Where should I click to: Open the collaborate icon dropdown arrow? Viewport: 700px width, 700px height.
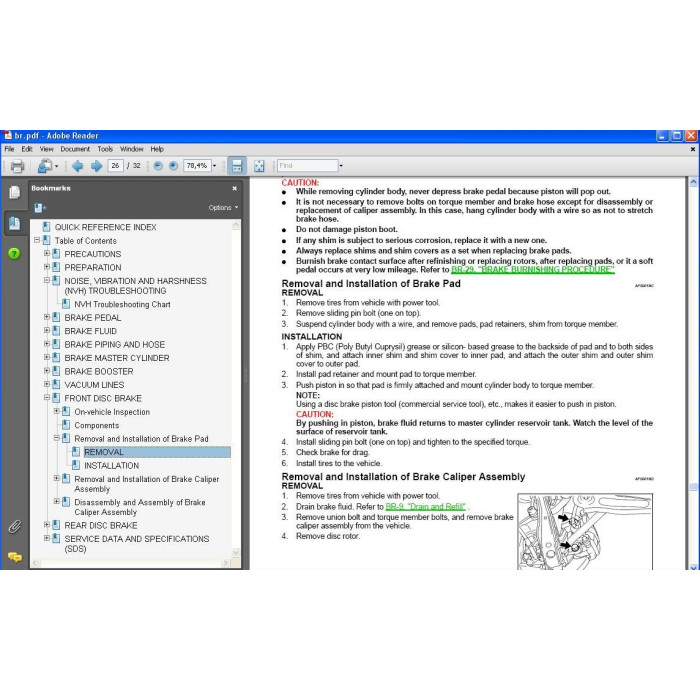point(56,167)
